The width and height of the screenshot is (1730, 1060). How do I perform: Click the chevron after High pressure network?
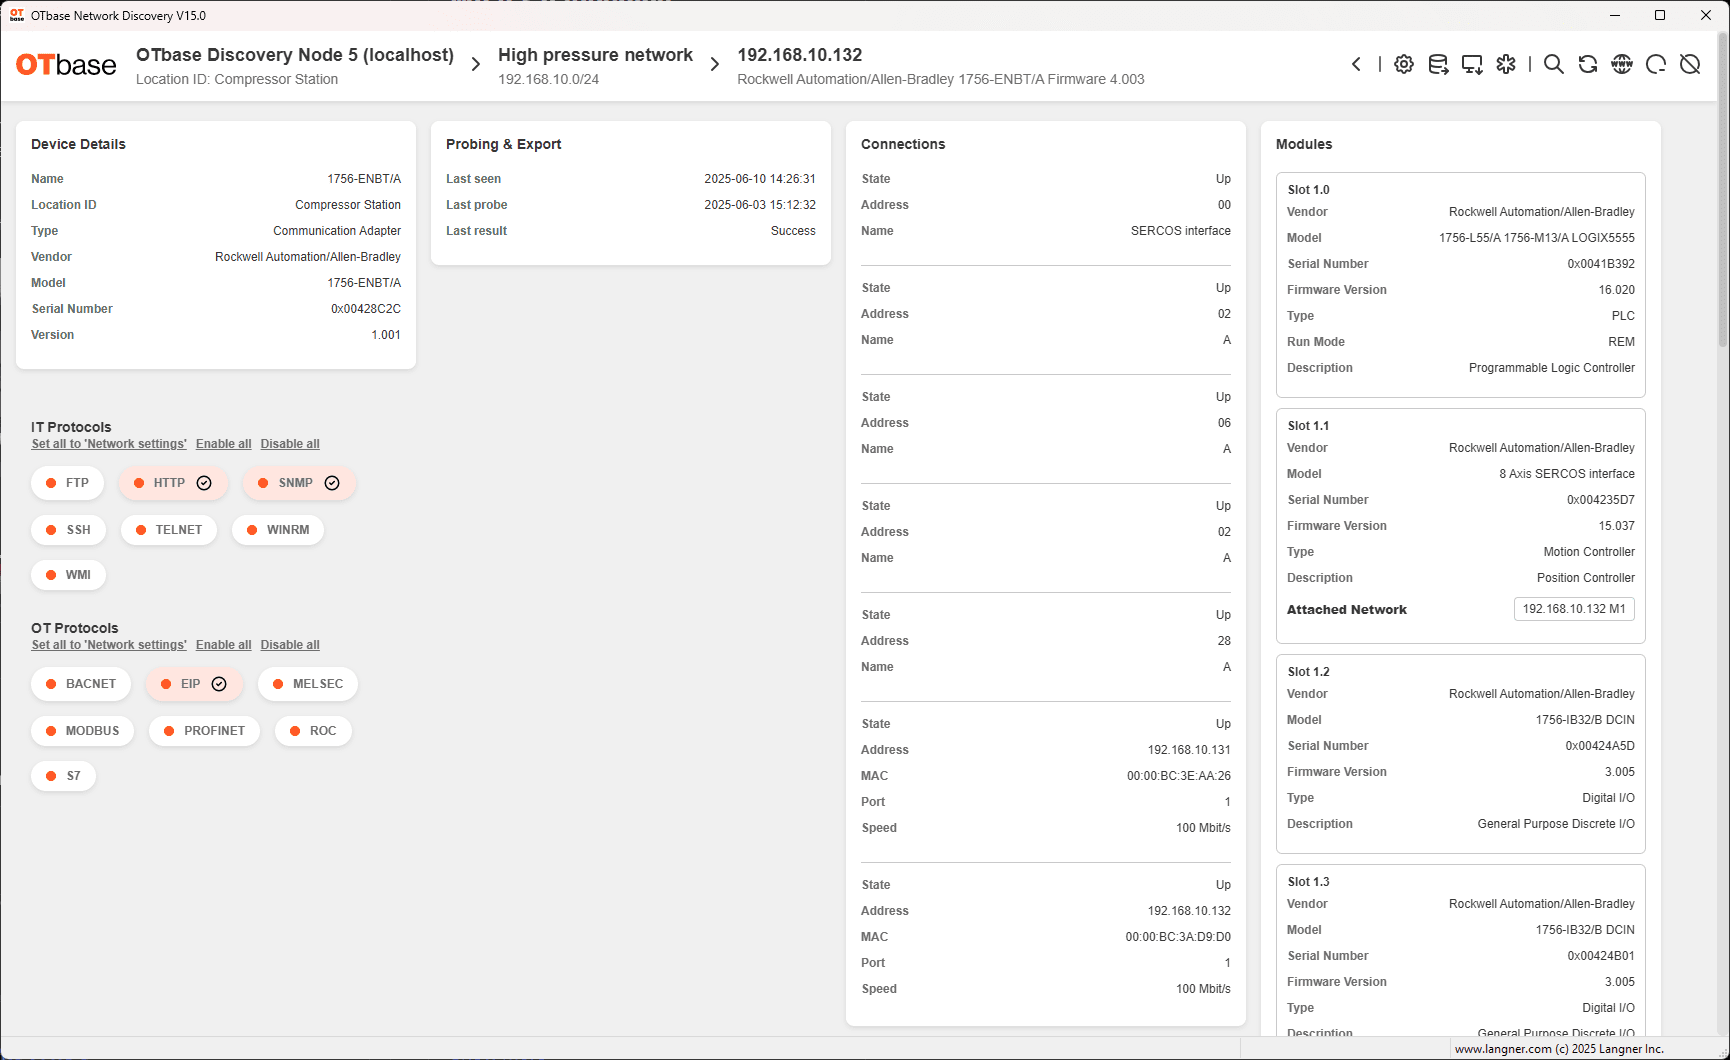click(x=715, y=65)
